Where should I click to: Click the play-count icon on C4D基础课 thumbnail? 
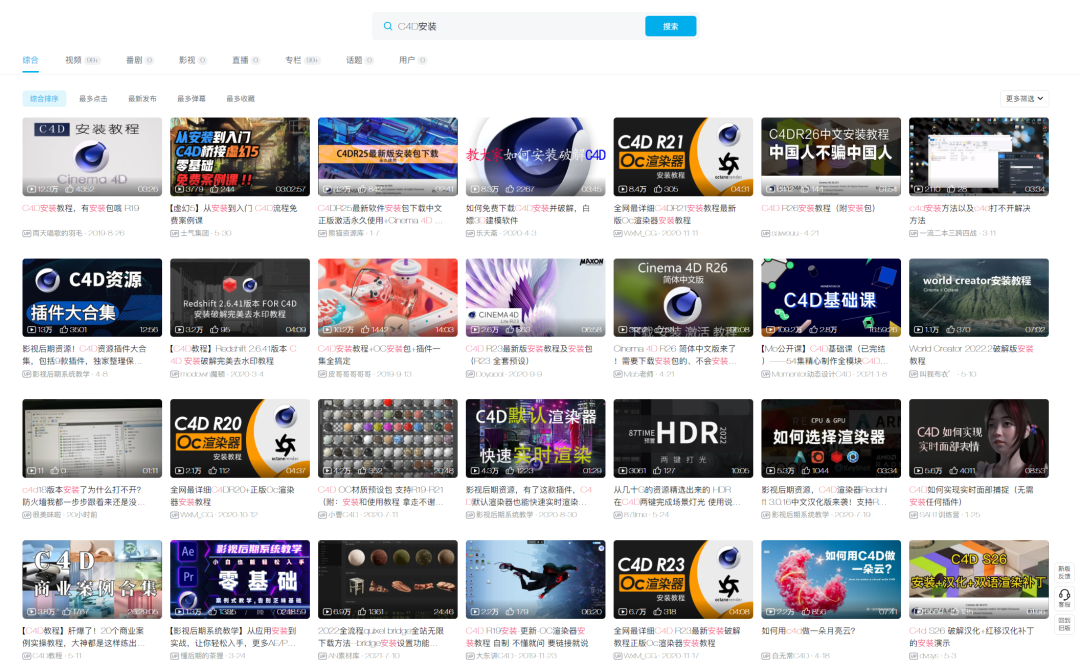[x=770, y=330]
